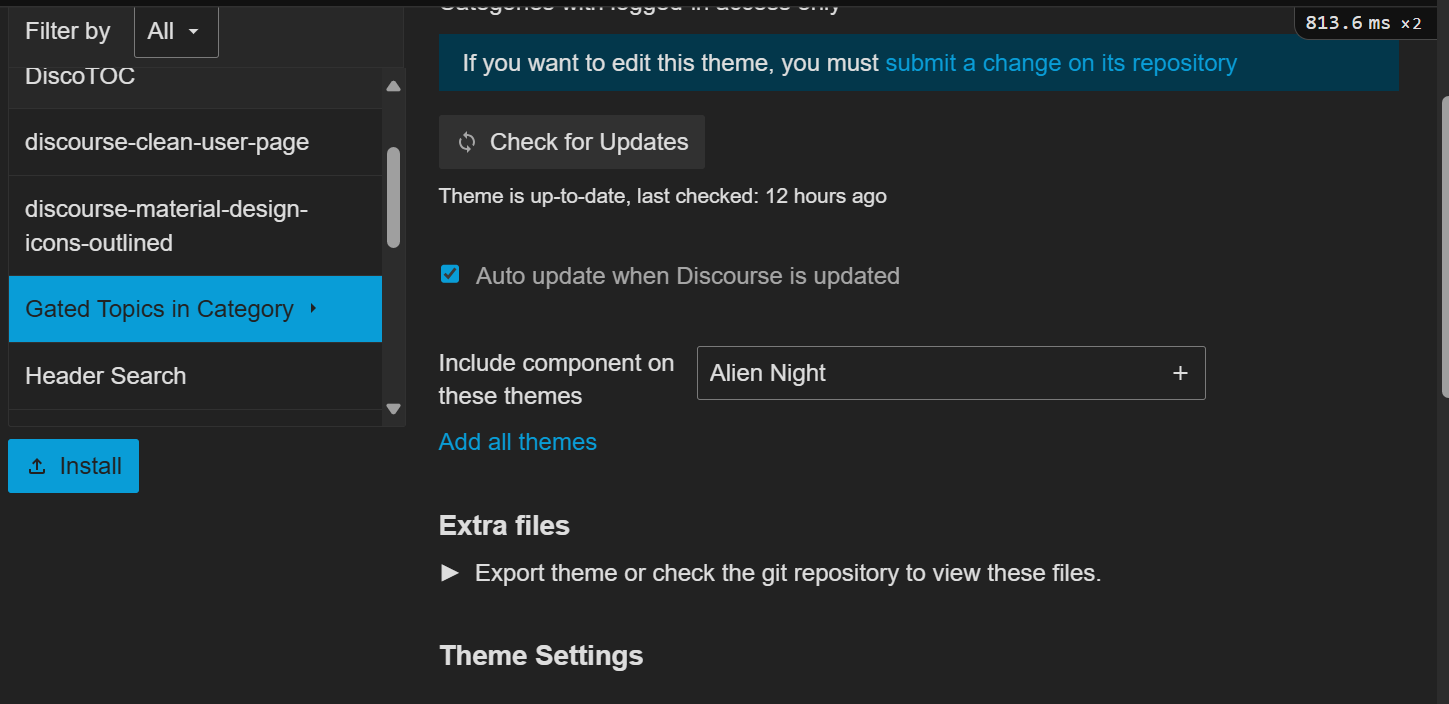Click the component list scroll down arrow
Screen dimensions: 1449x704
(393, 408)
